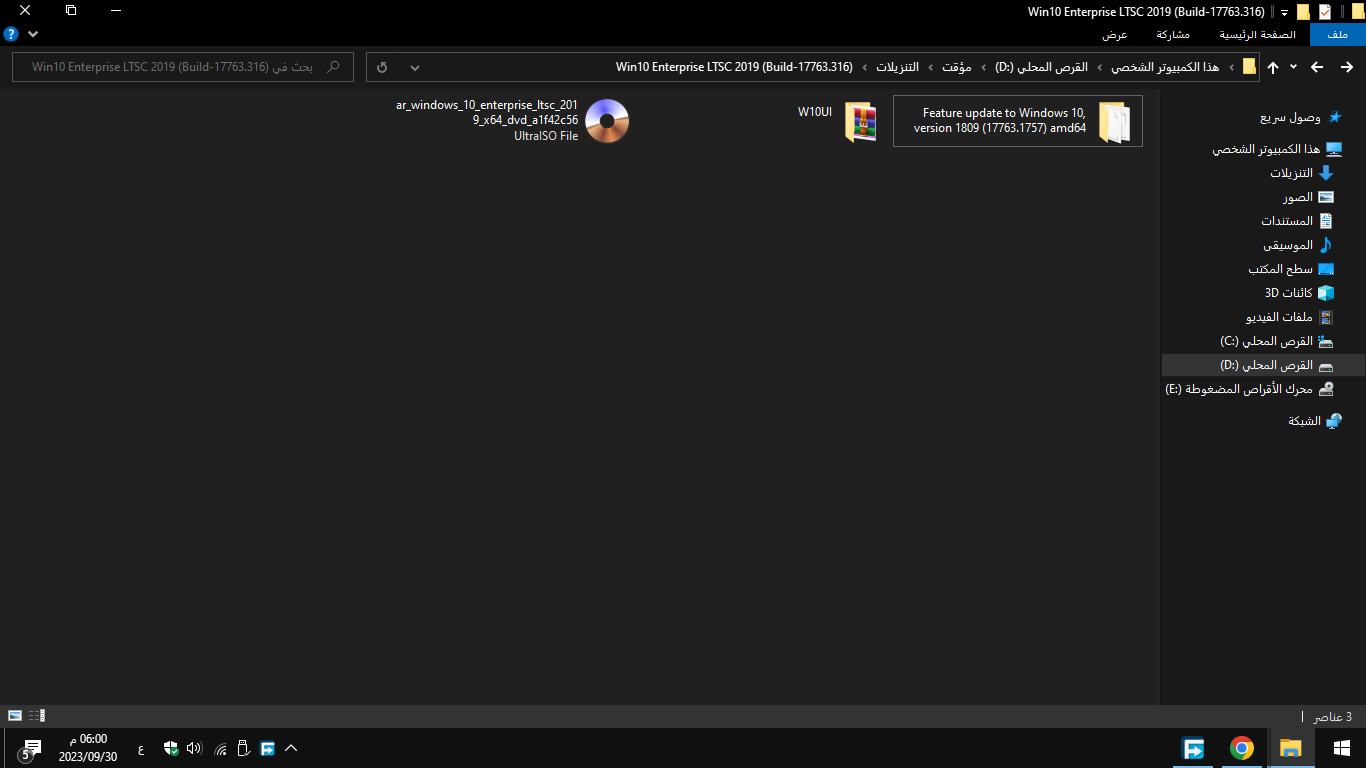Open القرص المحلي (C:) drive in sidebar

(x=1277, y=341)
